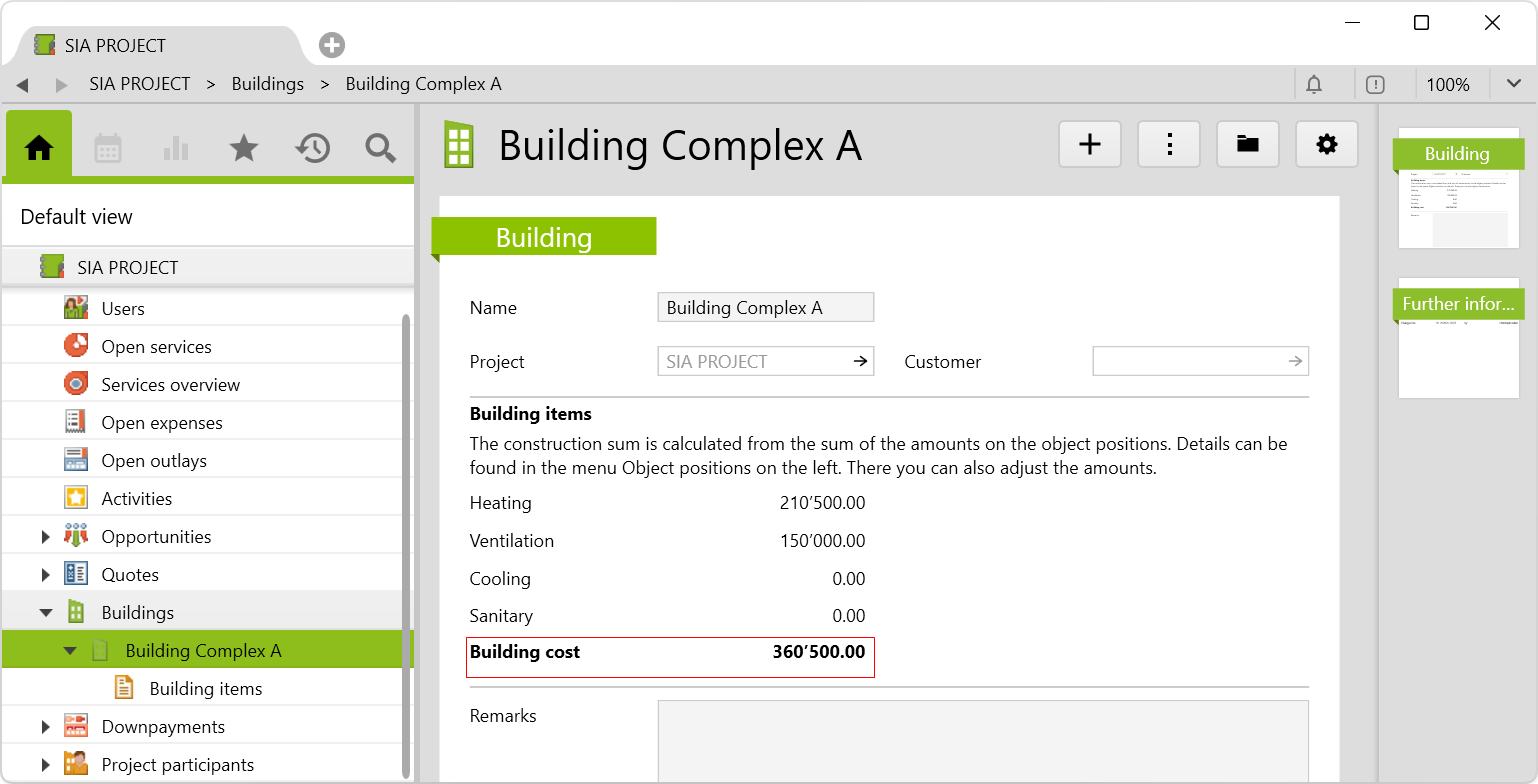Expand the Opportunities tree node
The image size is (1538, 784).
click(46, 537)
